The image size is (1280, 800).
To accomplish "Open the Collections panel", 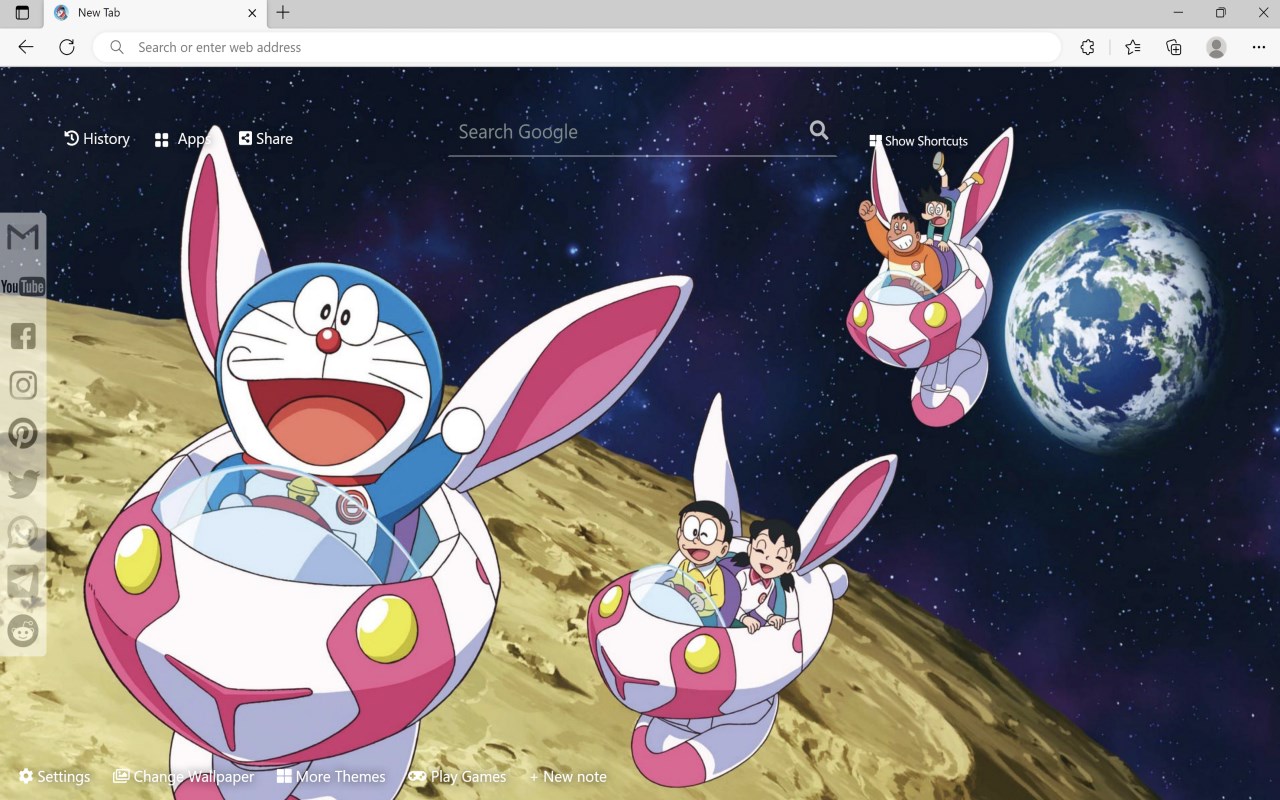I will (1174, 47).
